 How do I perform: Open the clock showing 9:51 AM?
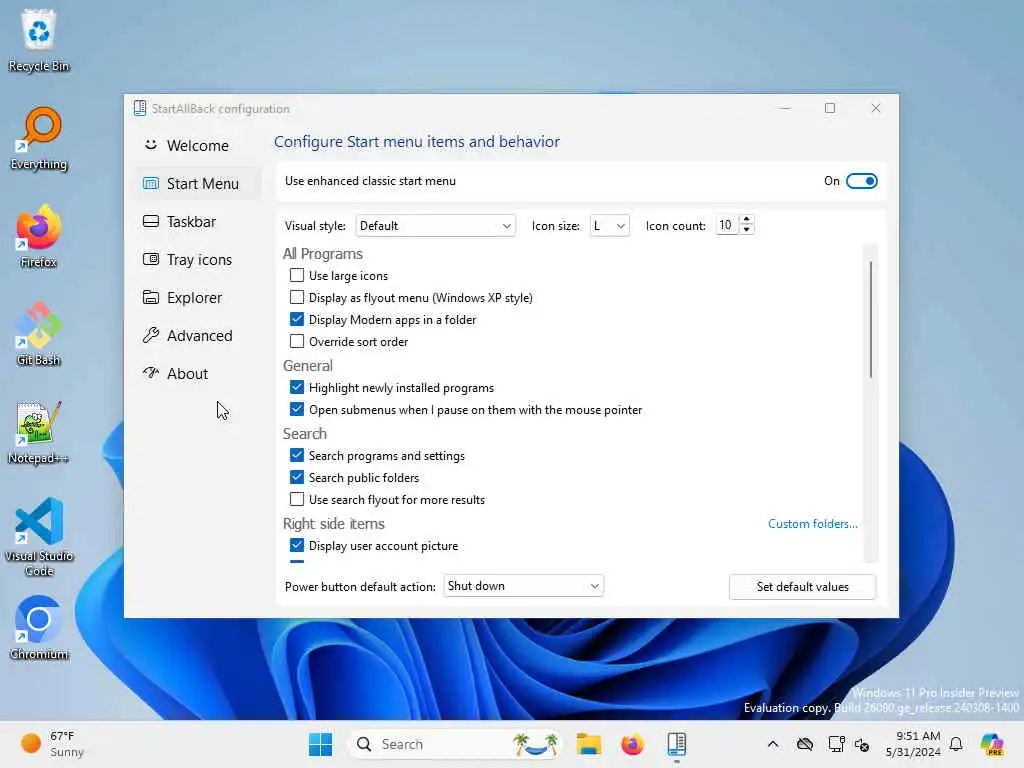[x=913, y=744]
